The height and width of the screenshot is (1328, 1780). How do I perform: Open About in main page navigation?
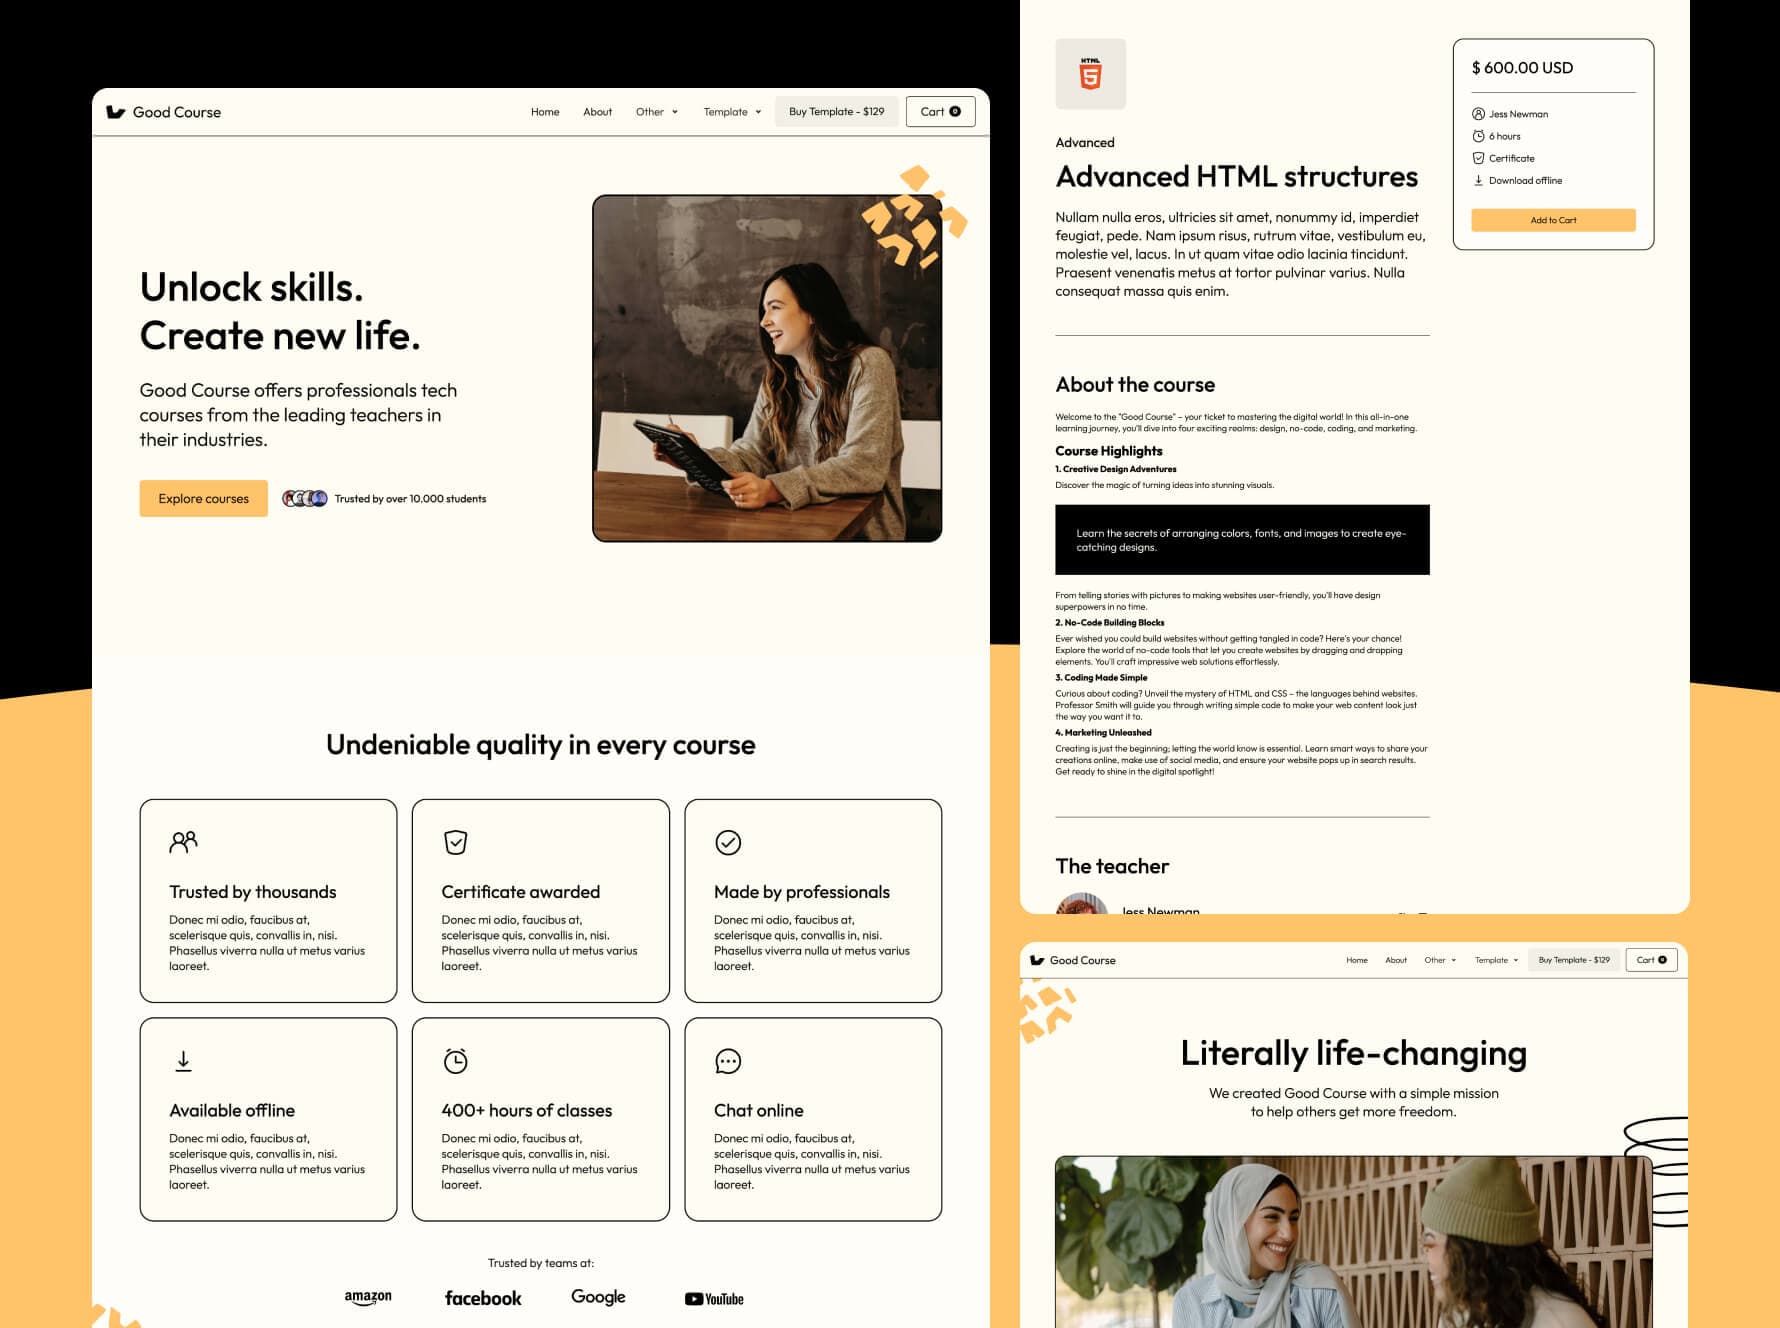click(597, 112)
